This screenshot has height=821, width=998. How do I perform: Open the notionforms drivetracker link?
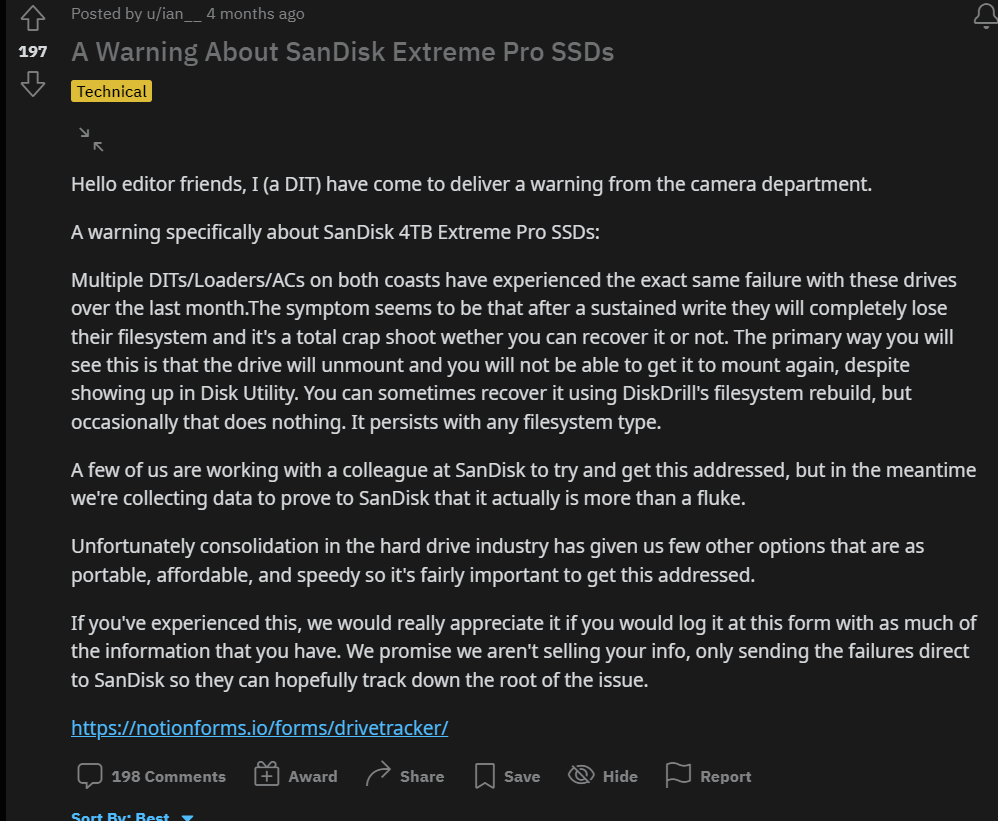click(260, 727)
